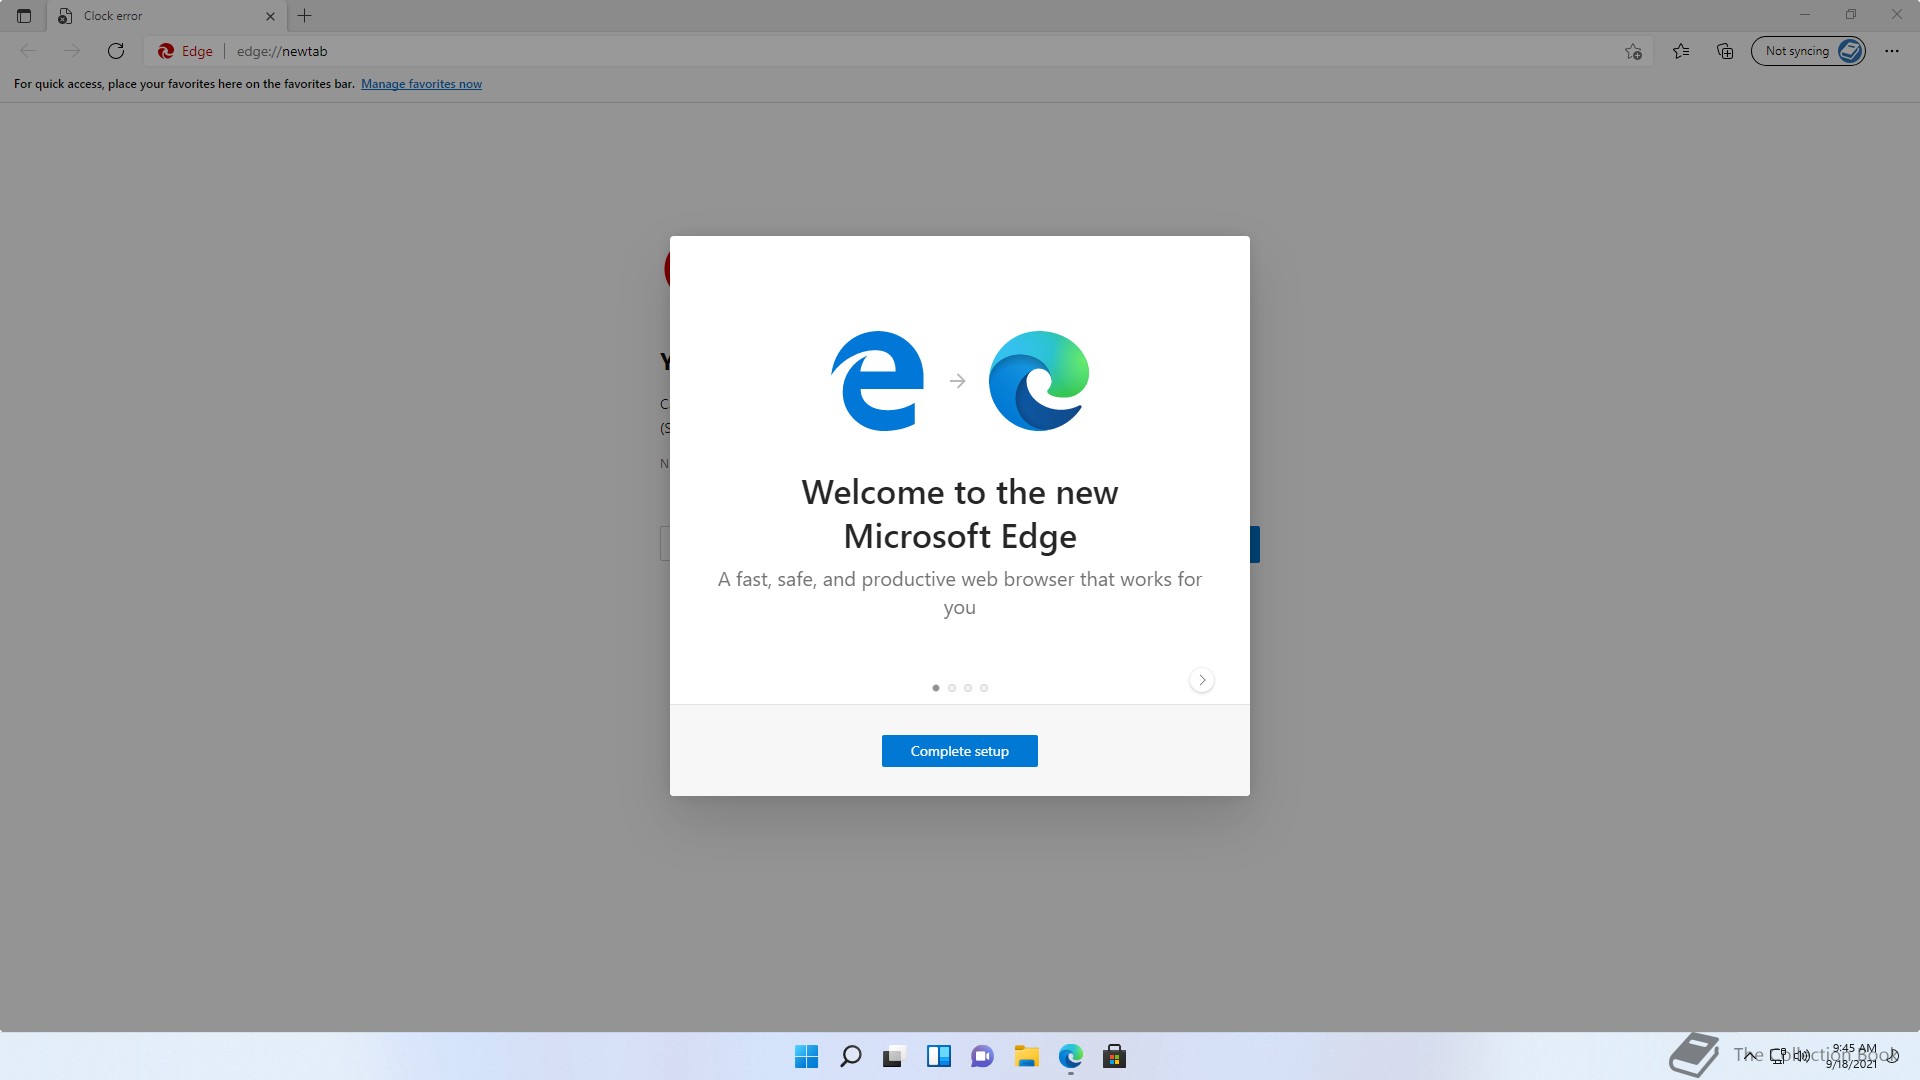Screen dimensions: 1920x1080
Task: Open File Explorer on the taskbar
Action: click(1026, 1056)
